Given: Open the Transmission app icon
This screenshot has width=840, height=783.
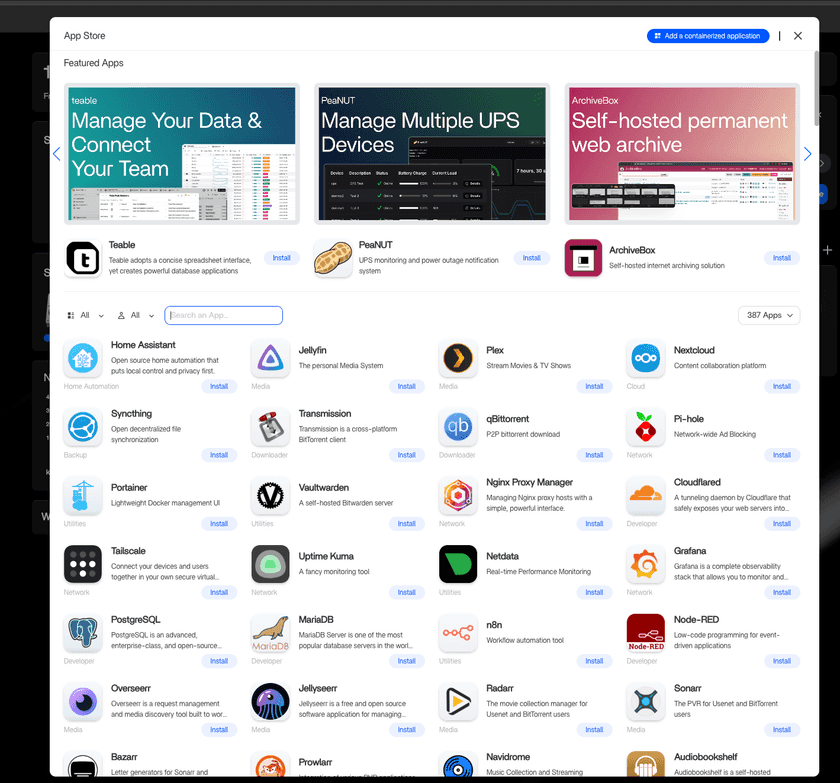Looking at the screenshot, I should 270,427.
